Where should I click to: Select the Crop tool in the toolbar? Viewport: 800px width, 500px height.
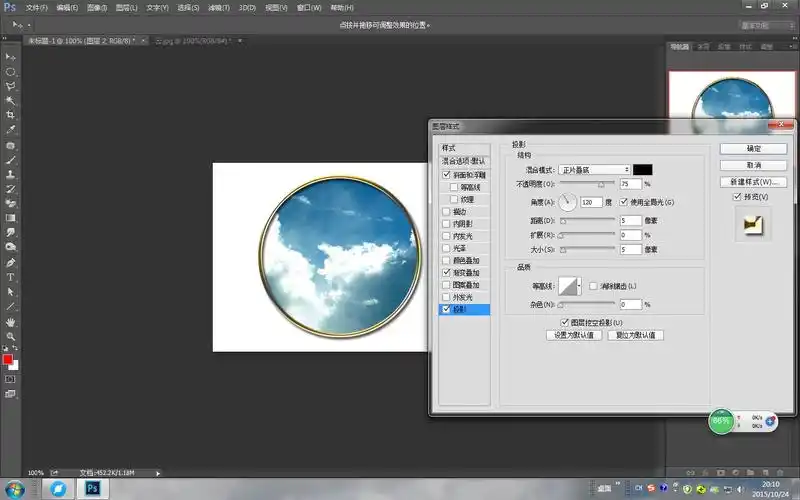tap(11, 115)
